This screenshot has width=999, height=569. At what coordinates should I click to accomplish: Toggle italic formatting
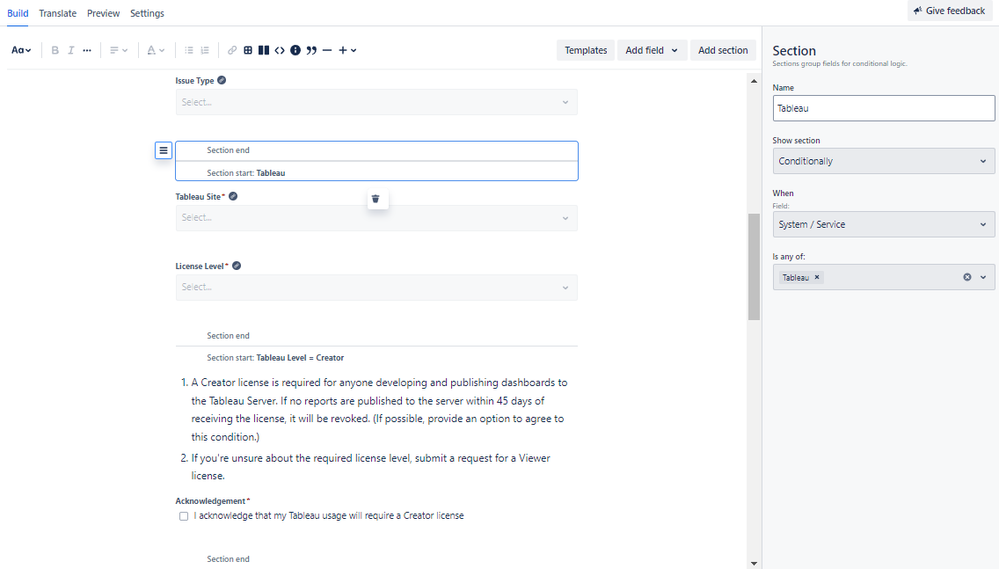[x=71, y=50]
